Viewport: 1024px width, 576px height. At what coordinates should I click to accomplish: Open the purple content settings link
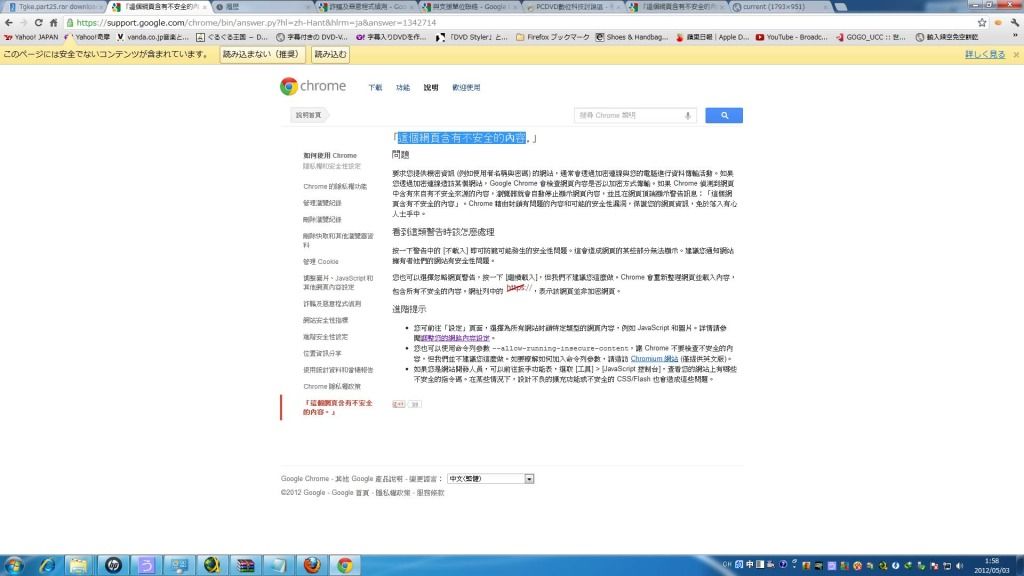(x=455, y=338)
